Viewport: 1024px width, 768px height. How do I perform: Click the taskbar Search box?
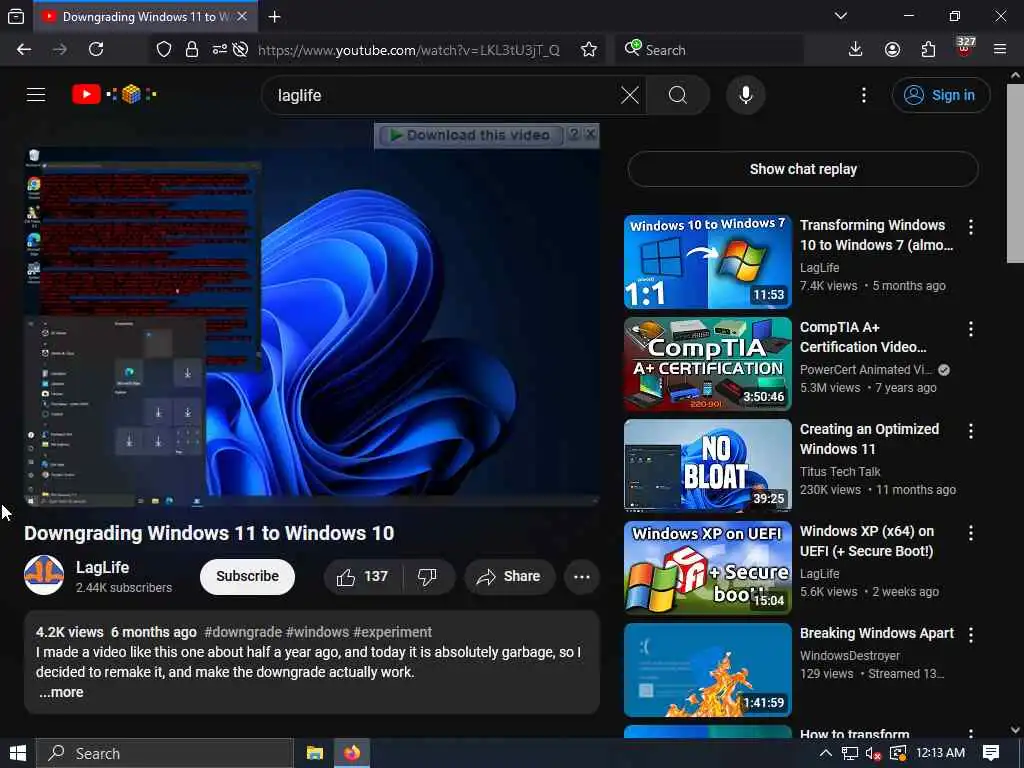pos(165,754)
